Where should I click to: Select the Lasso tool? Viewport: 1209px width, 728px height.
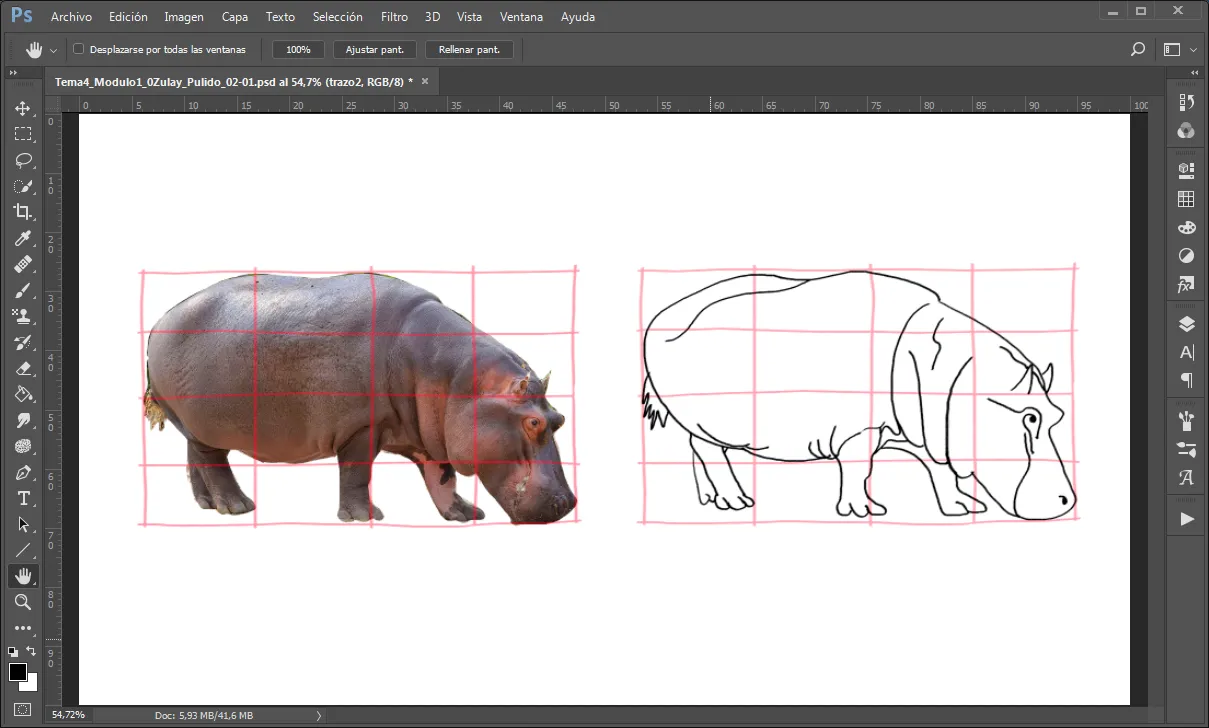[22, 160]
